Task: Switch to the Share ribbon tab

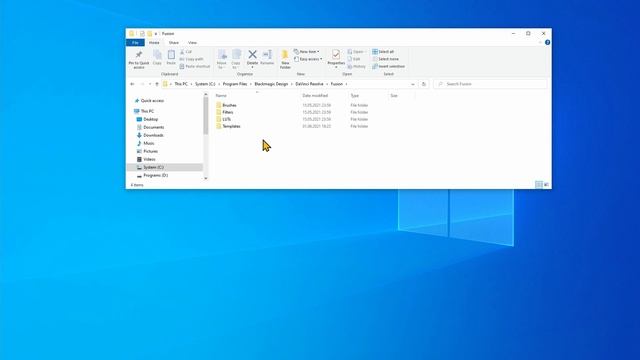Action: coord(173,42)
